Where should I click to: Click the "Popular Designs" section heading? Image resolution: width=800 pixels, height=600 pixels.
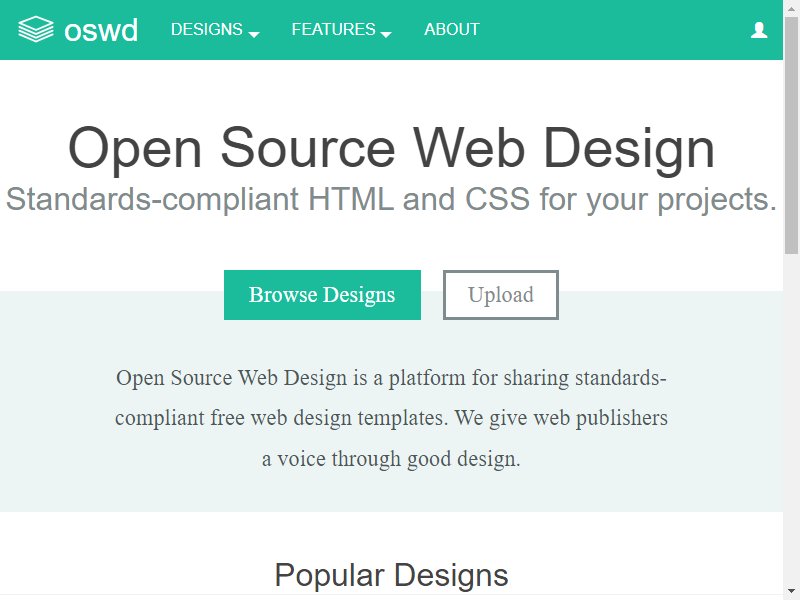pyautogui.click(x=391, y=576)
